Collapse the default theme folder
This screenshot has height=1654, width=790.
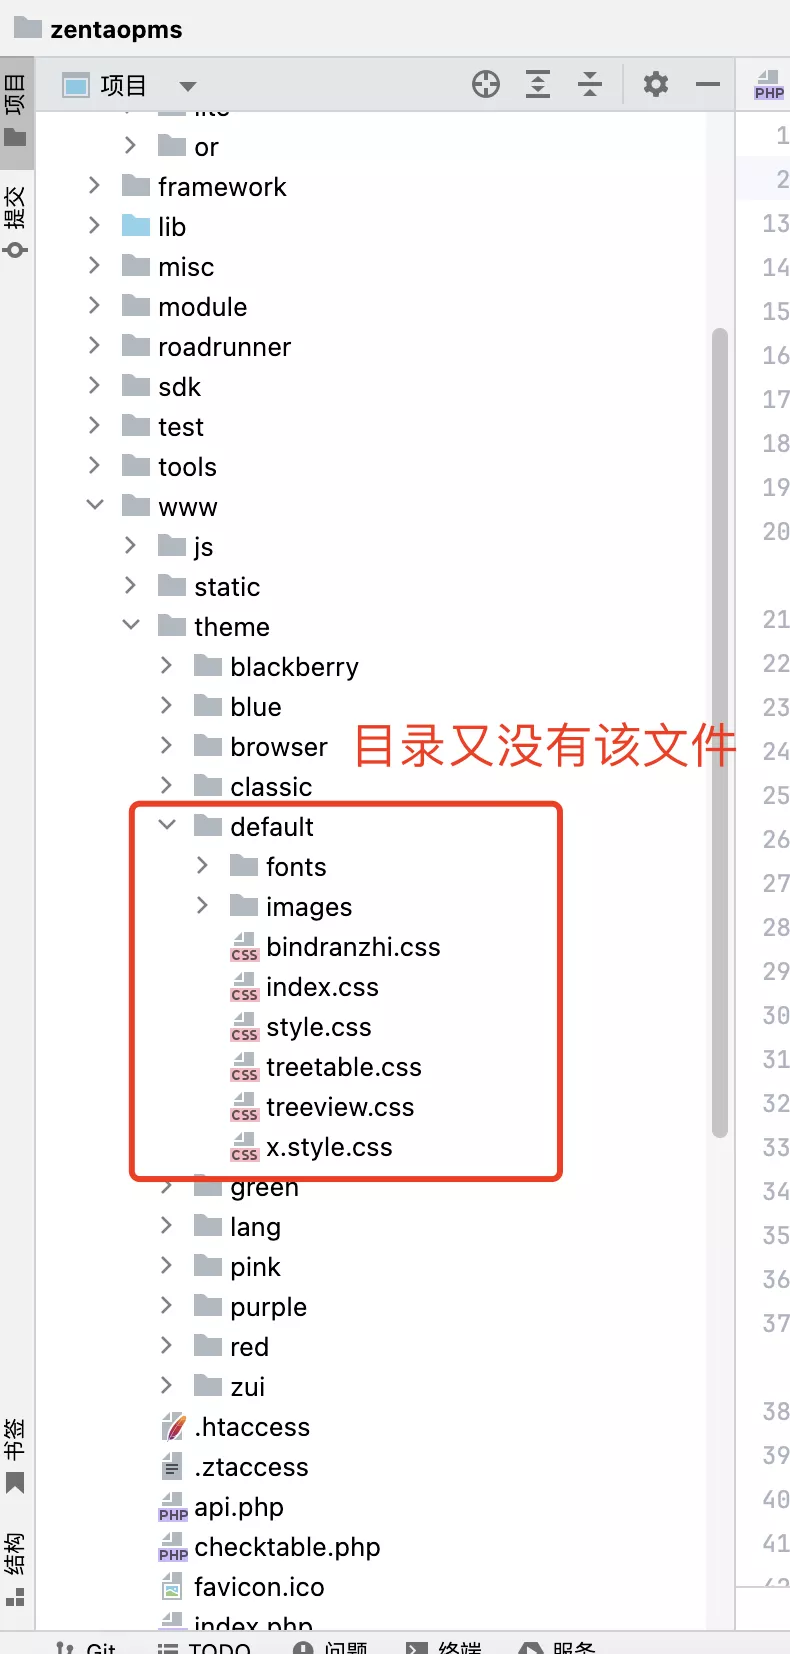point(167,825)
